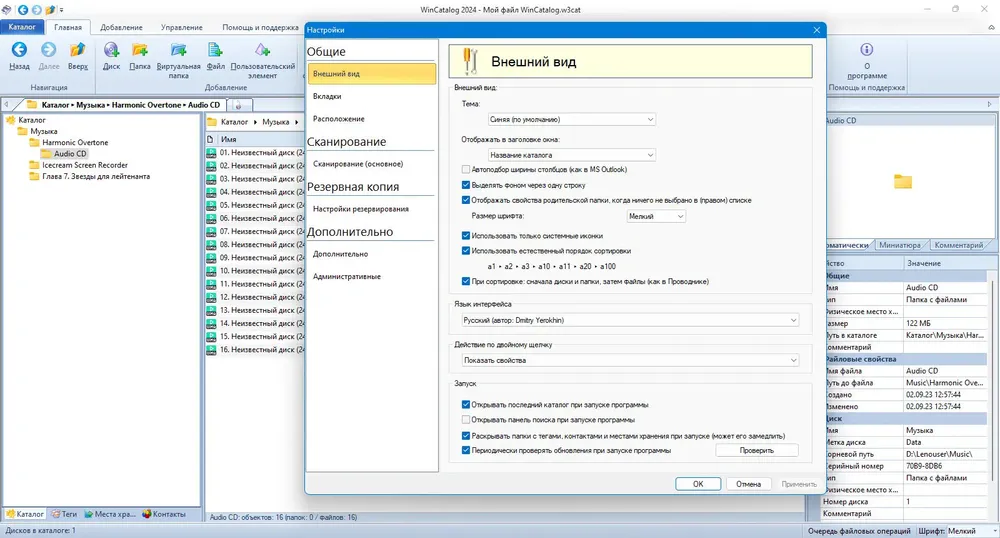This screenshot has width=1000, height=538.
Task: Switch to the Управление ribbon tab
Action: (x=182, y=27)
